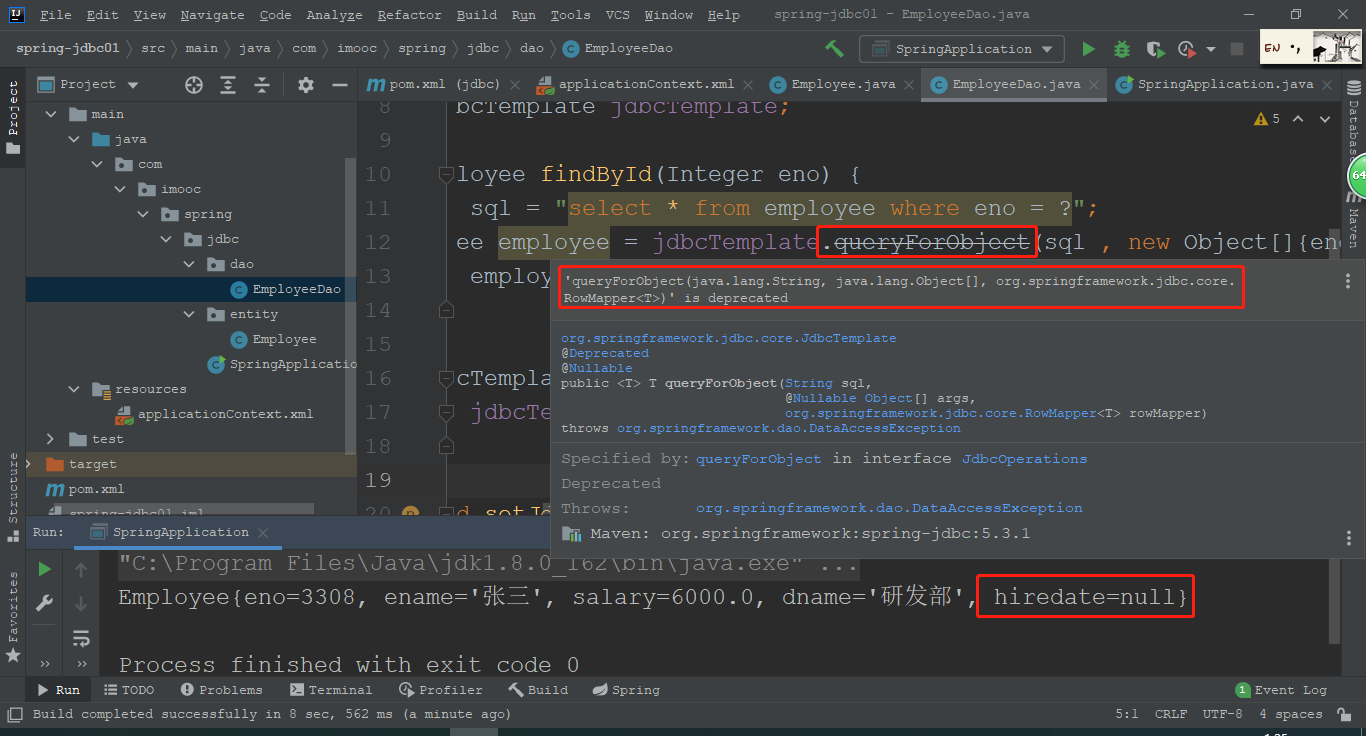The height and width of the screenshot is (736, 1366).
Task: Open Structure tool window on left strip
Action: coord(13,498)
